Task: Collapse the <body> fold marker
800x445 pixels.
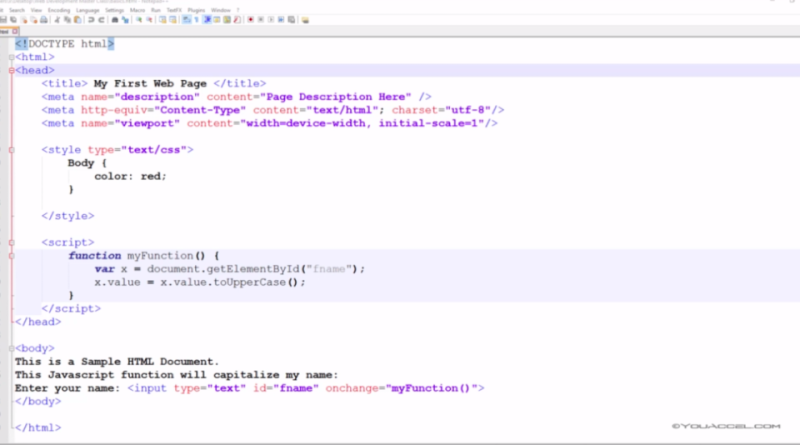Action: coord(11,349)
